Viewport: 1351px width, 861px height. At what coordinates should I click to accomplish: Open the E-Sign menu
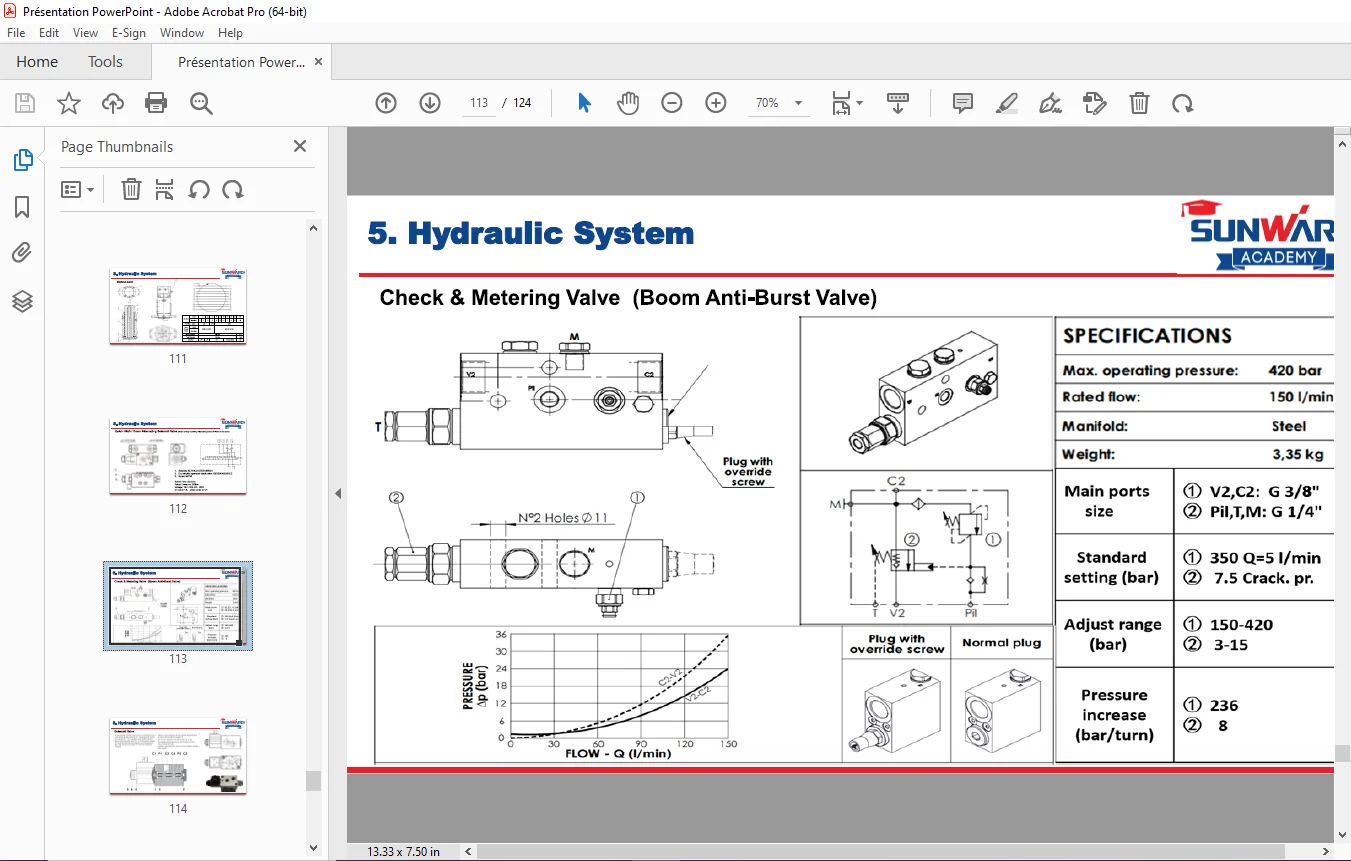(x=129, y=33)
